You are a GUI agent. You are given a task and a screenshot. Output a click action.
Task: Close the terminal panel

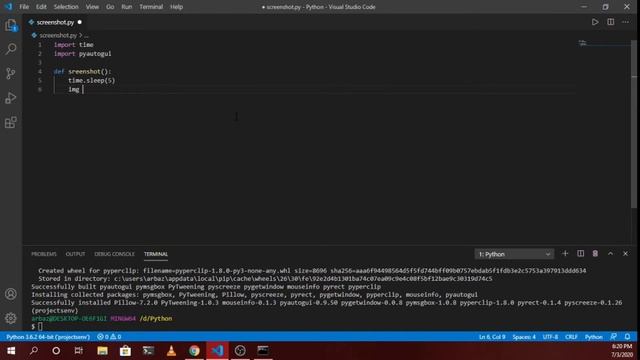click(x=625, y=254)
